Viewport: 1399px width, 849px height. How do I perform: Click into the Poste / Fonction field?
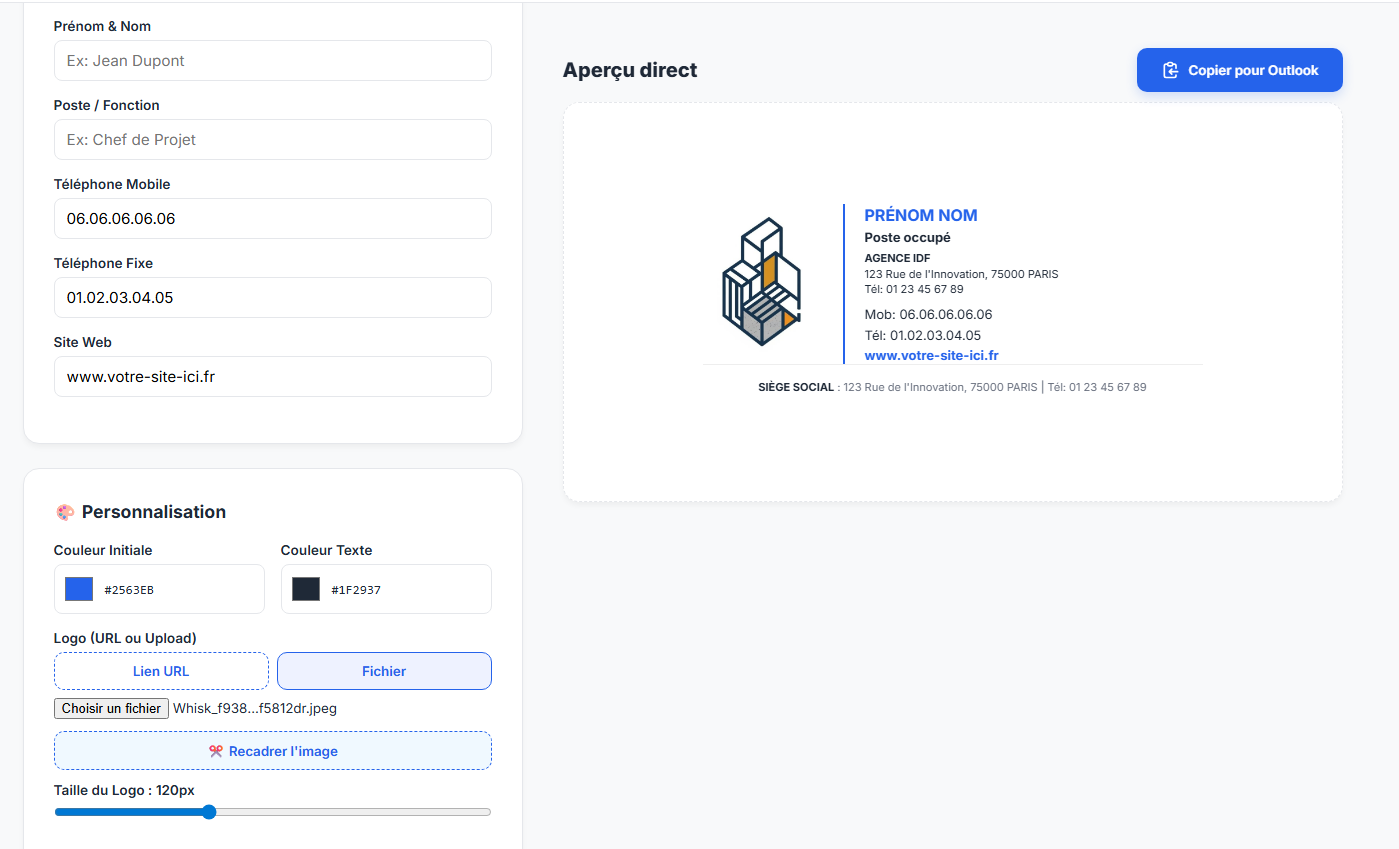[x=272, y=140]
